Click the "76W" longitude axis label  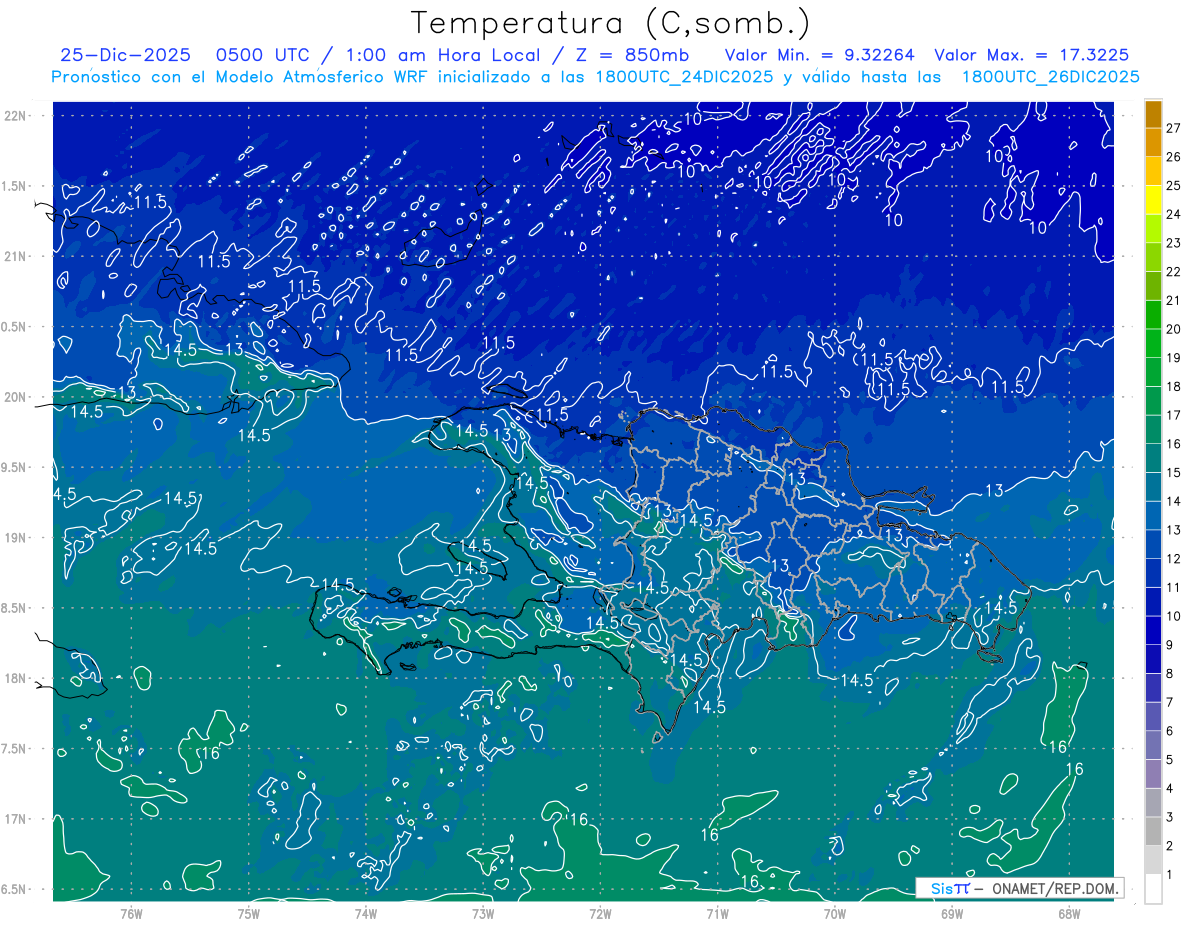tap(131, 913)
